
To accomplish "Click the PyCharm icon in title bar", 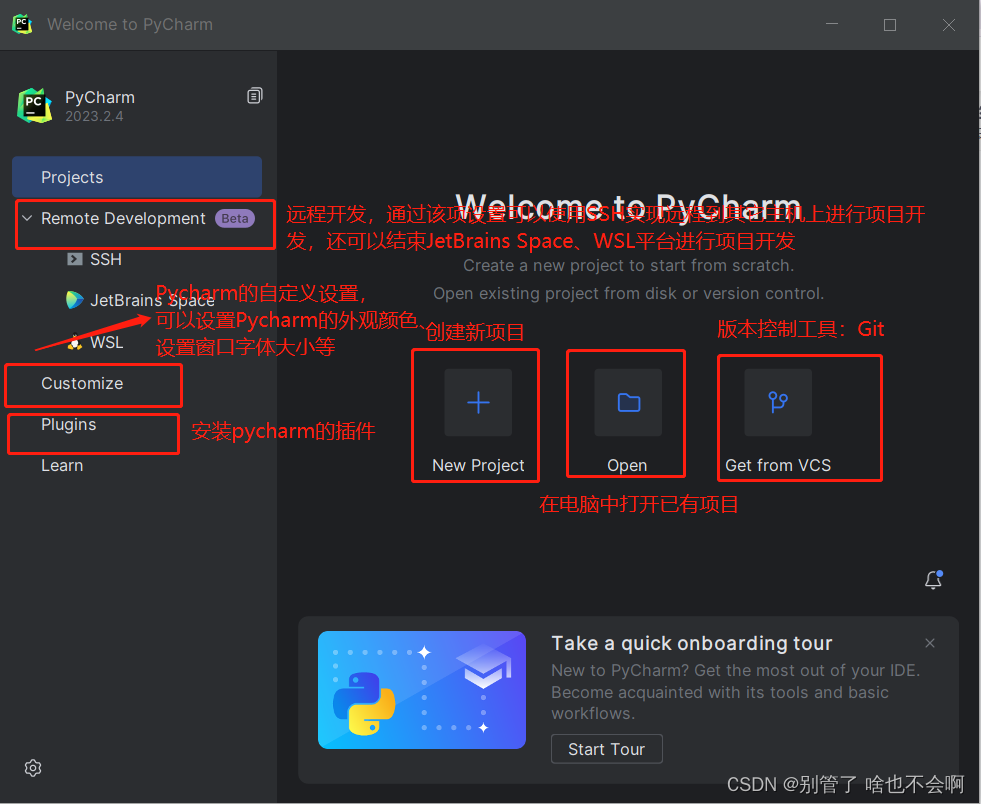I will (22, 24).
